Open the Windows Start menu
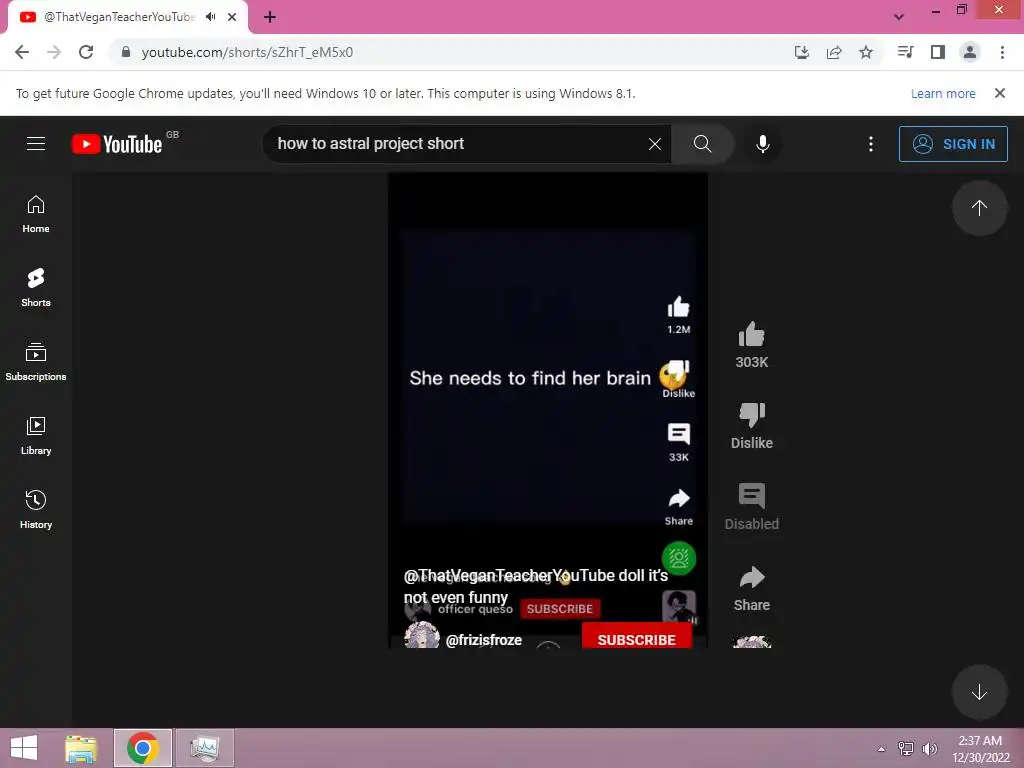The width and height of the screenshot is (1024, 768). pos(24,748)
